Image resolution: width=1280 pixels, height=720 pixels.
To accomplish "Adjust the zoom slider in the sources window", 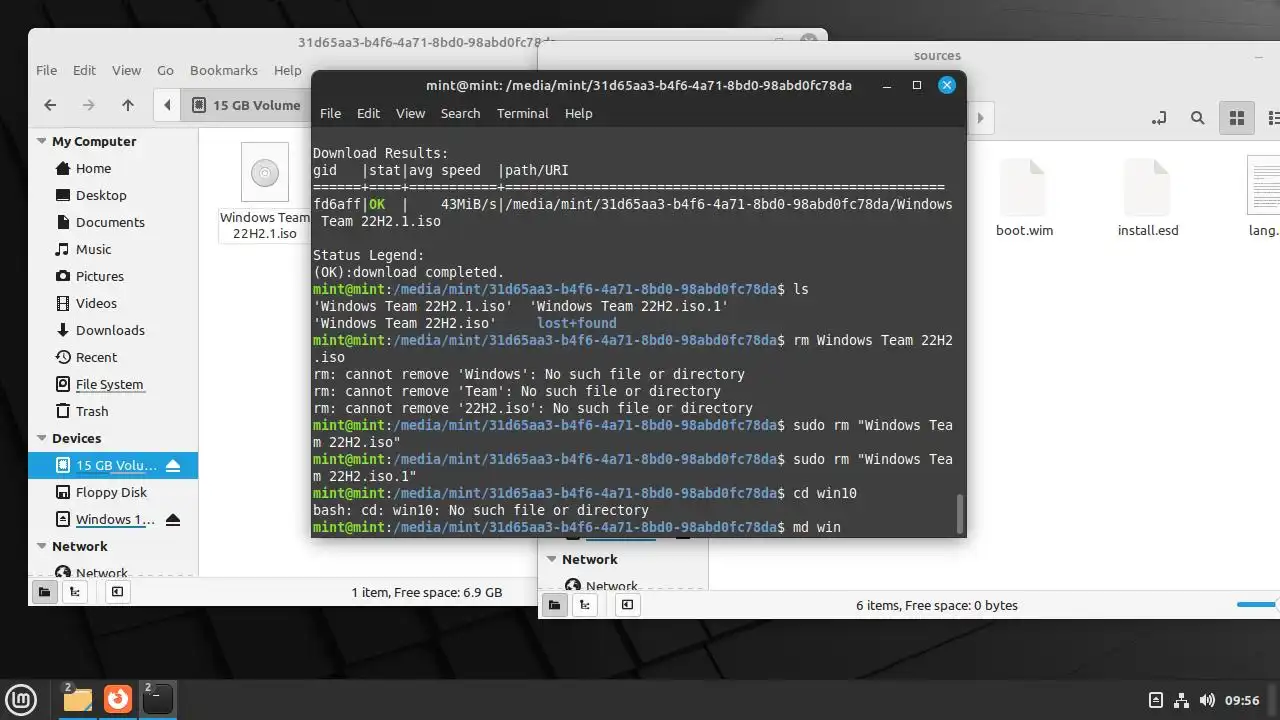I will click(1257, 605).
